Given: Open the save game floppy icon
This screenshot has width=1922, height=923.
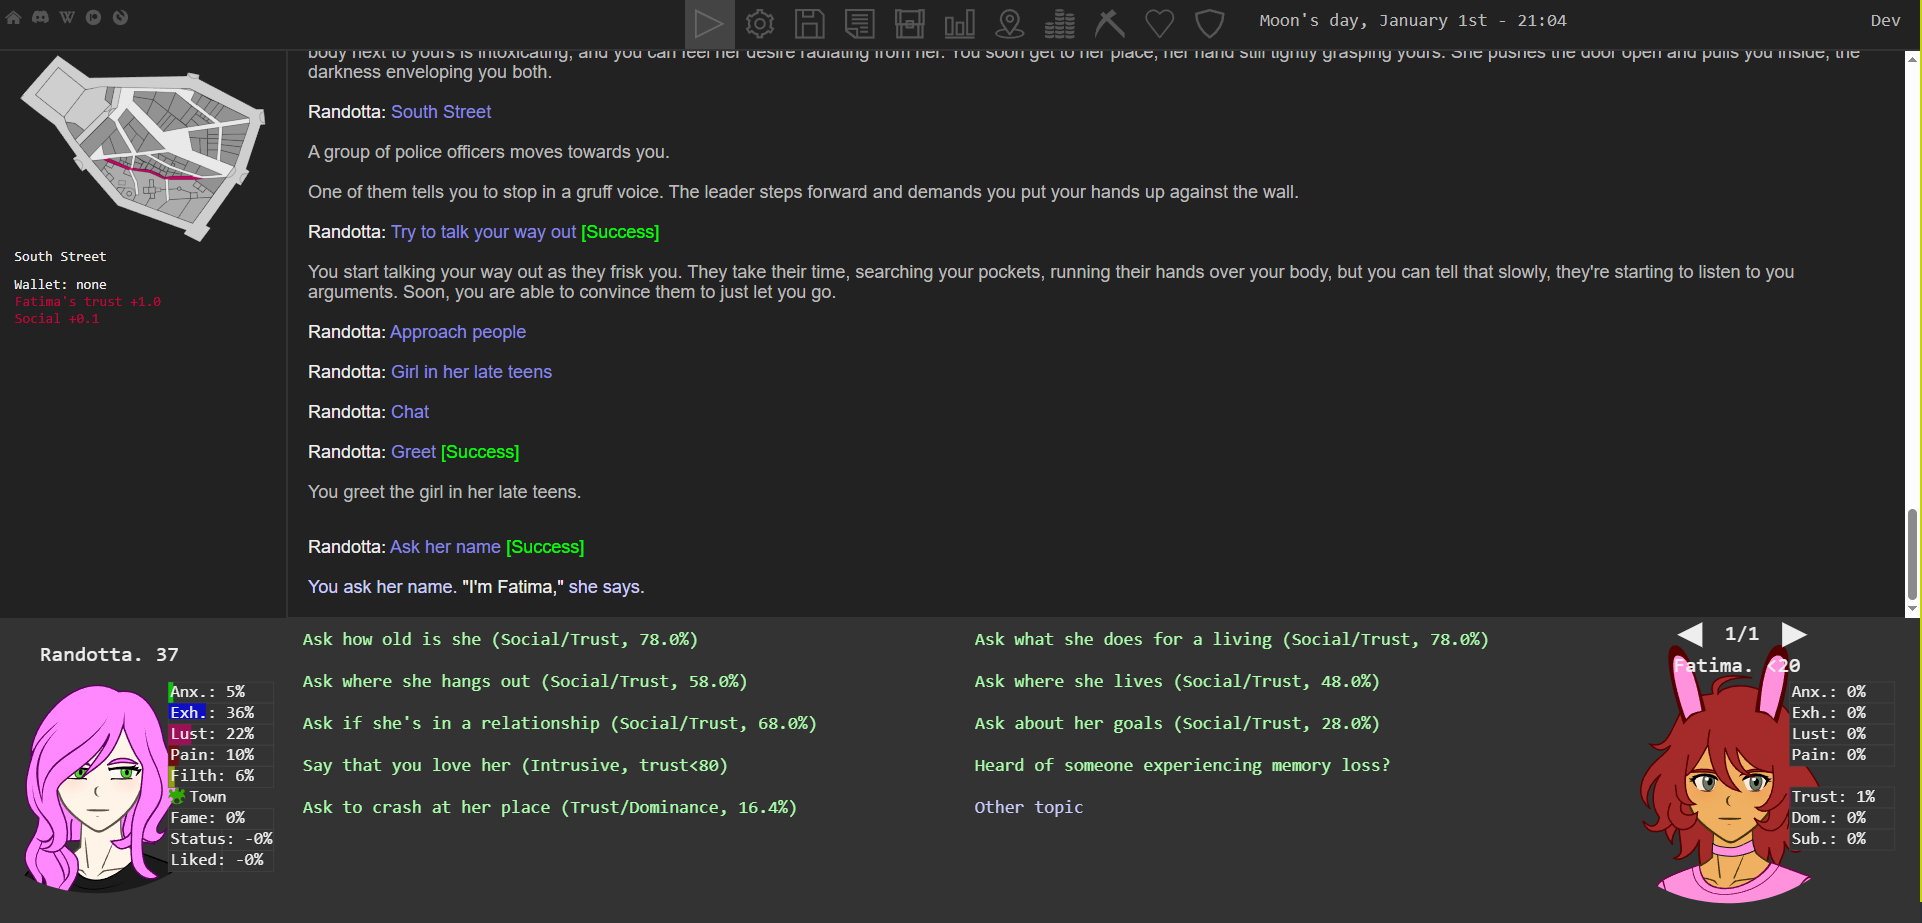Looking at the screenshot, I should tap(809, 23).
